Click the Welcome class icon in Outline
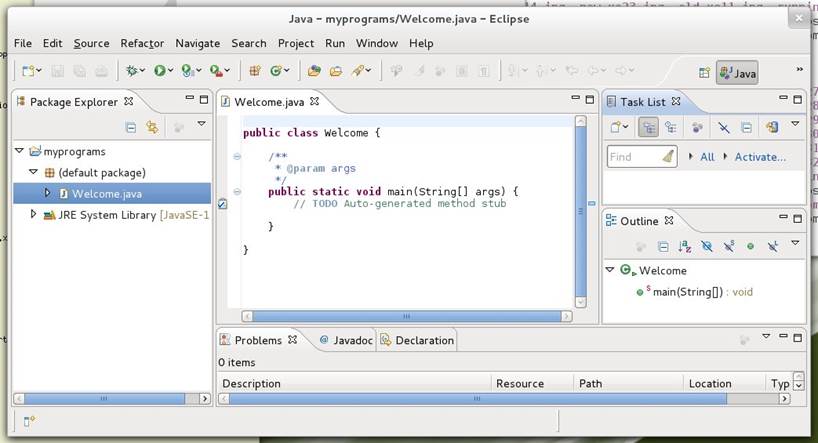The height and width of the screenshot is (443, 818). [628, 270]
